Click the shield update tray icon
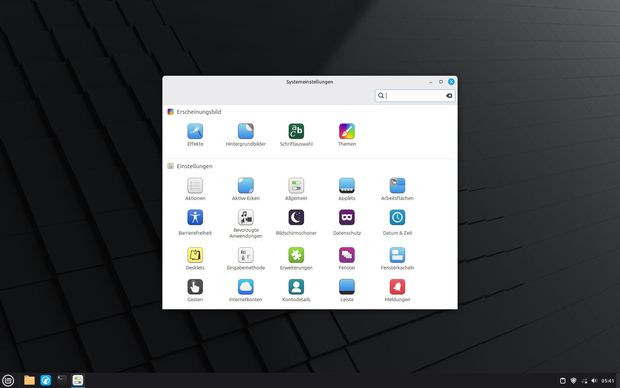 click(x=573, y=381)
